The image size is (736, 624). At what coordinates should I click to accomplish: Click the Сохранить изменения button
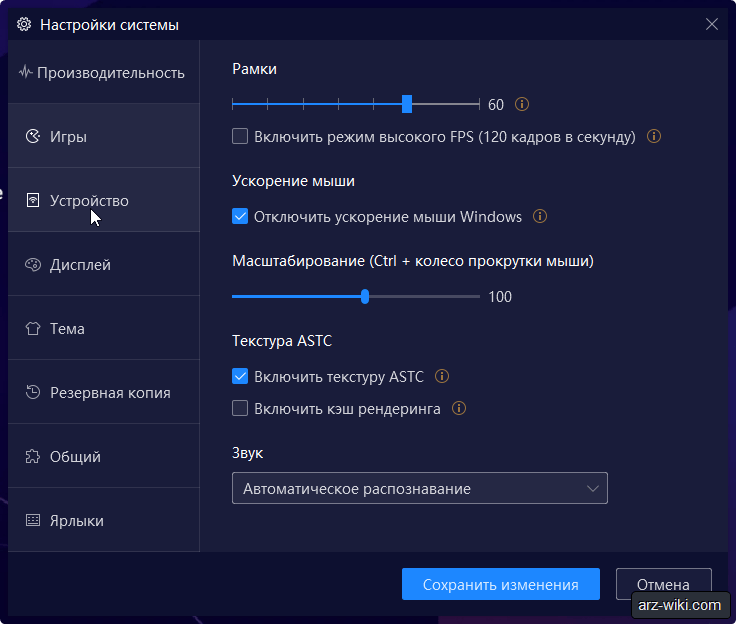[x=501, y=584]
